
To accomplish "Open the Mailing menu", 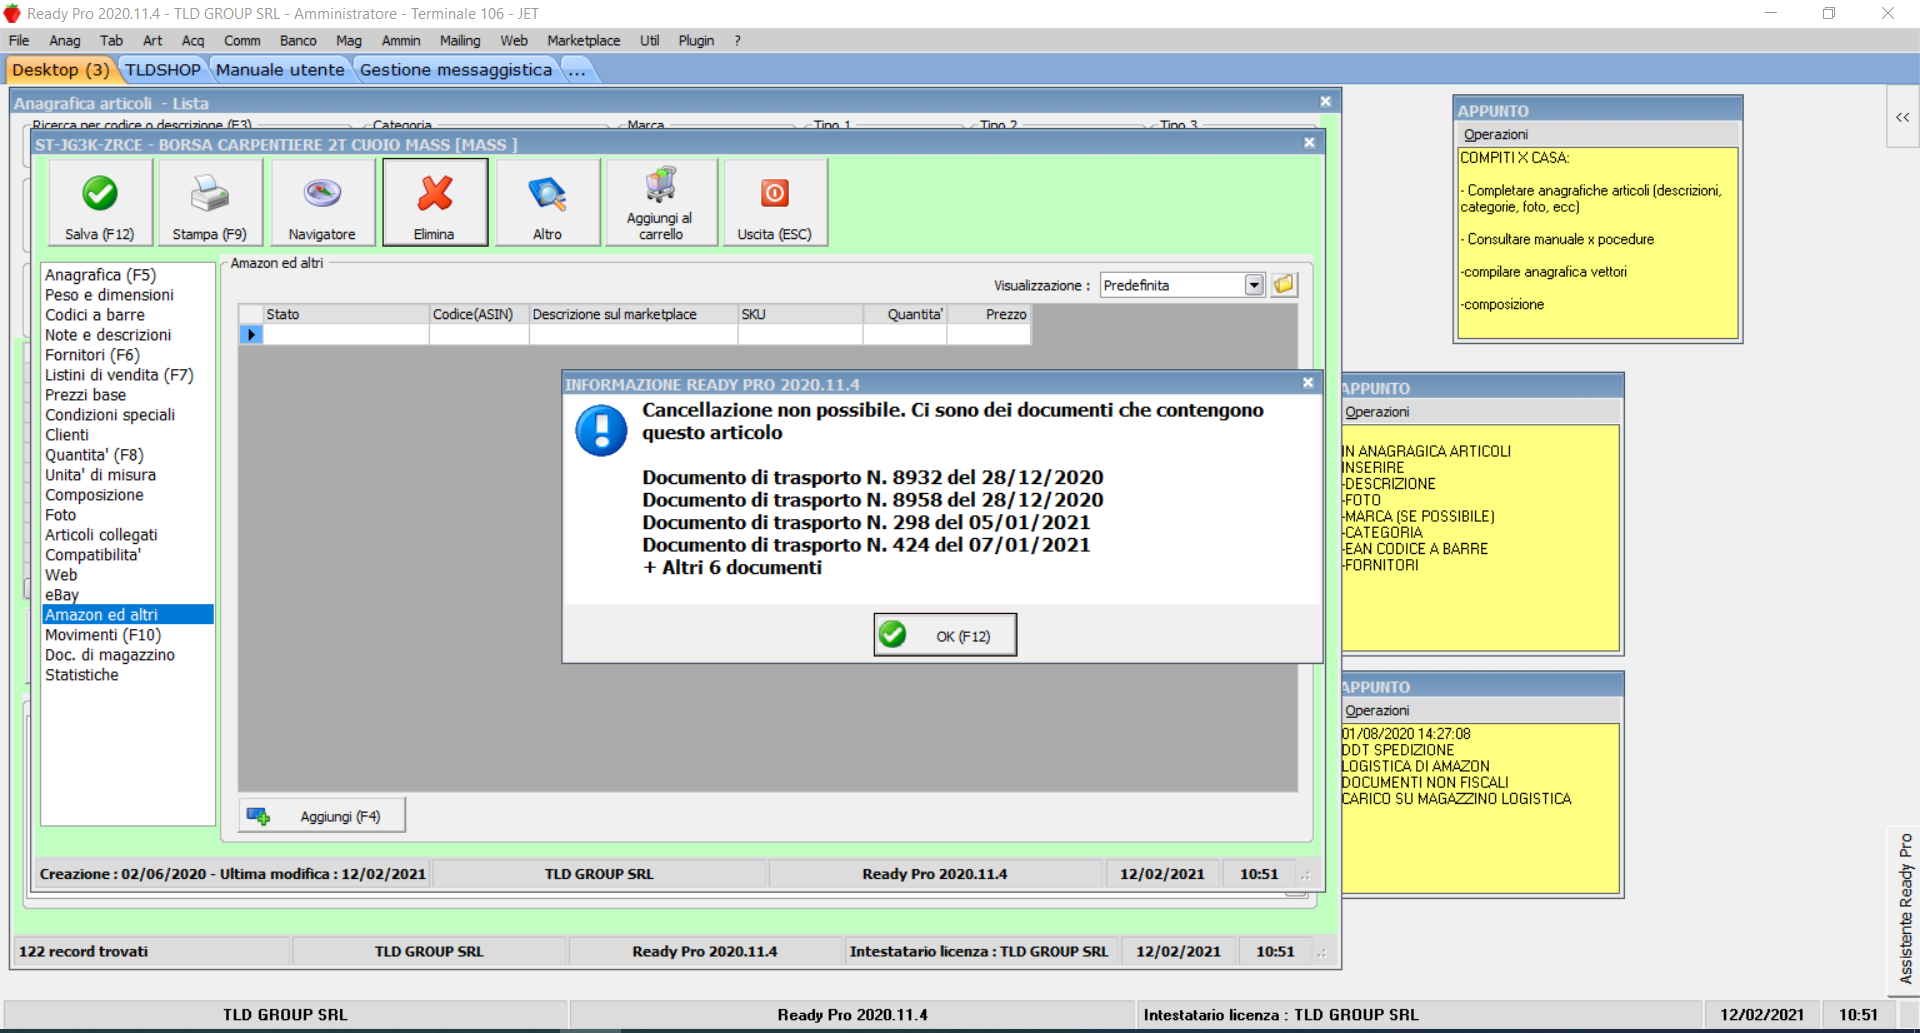I will point(460,41).
